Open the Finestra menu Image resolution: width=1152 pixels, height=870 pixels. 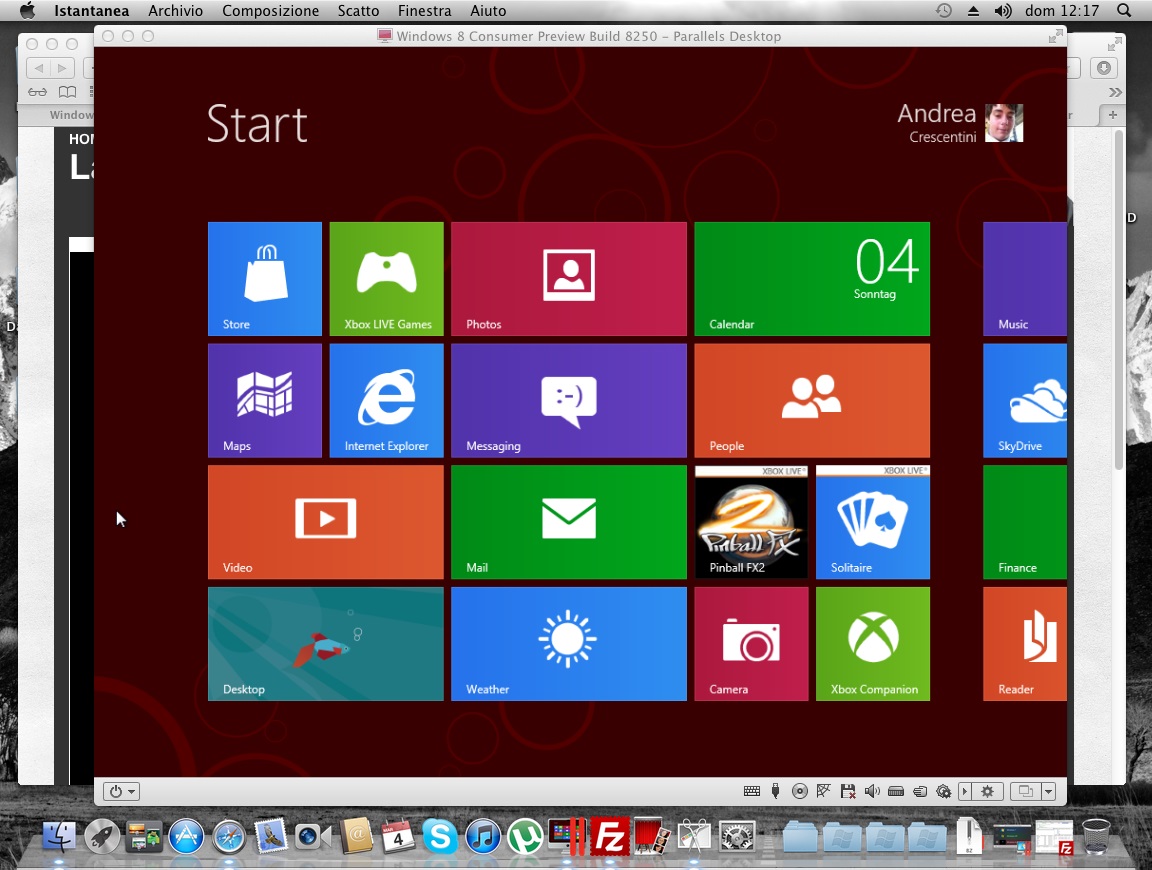(425, 10)
